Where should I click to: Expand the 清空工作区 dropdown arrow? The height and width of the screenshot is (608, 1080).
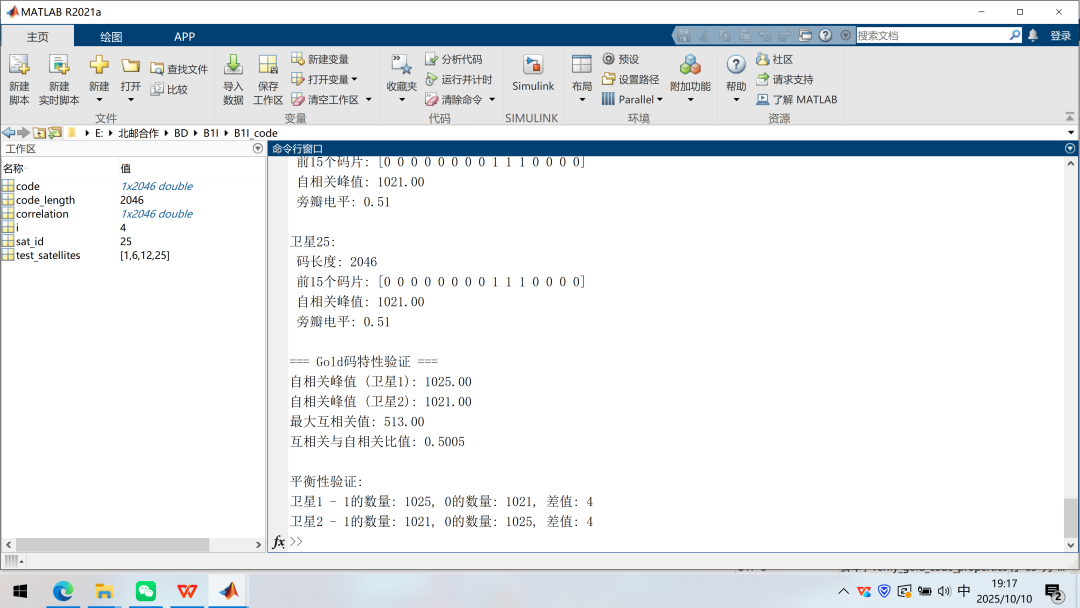coord(368,99)
